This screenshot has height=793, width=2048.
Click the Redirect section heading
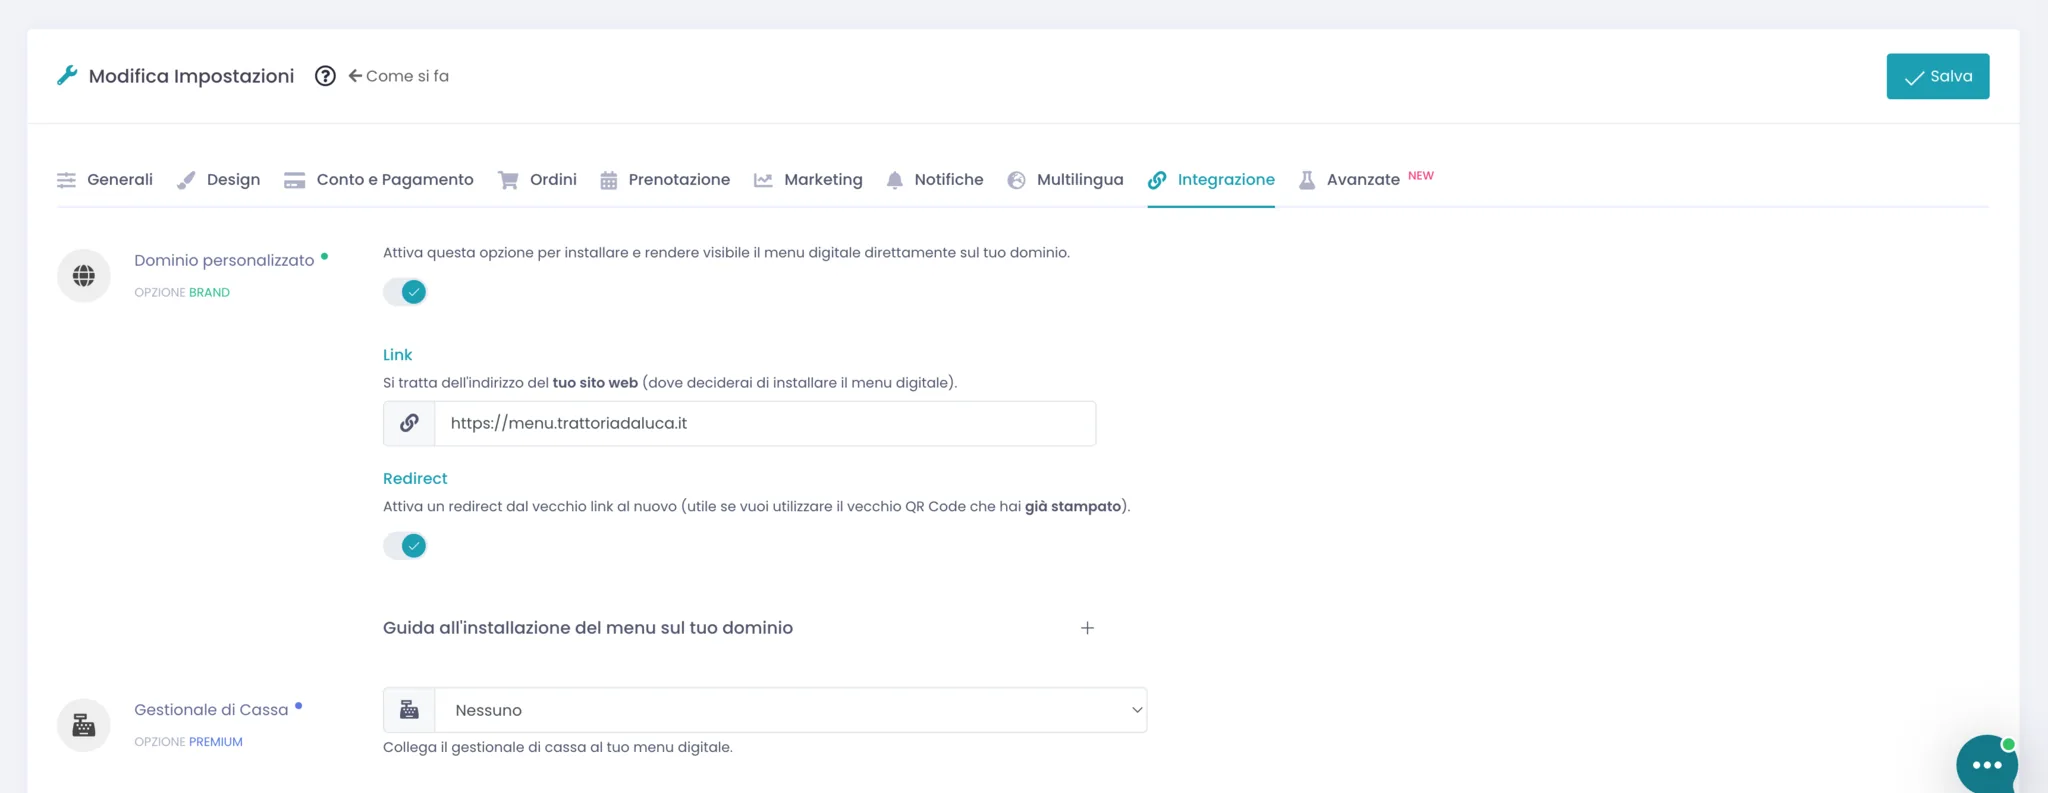click(415, 479)
